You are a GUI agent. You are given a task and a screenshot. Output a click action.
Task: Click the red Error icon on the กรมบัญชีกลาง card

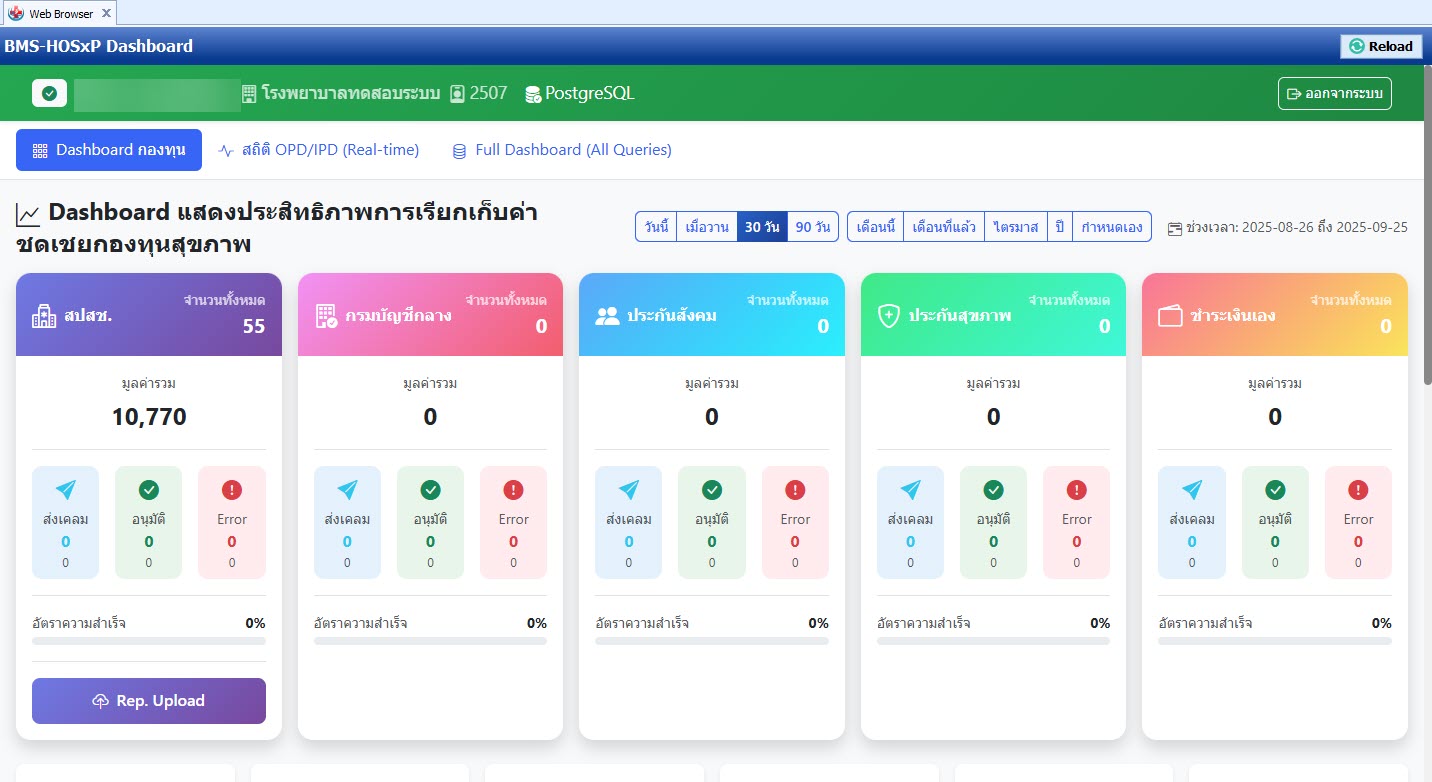click(513, 490)
